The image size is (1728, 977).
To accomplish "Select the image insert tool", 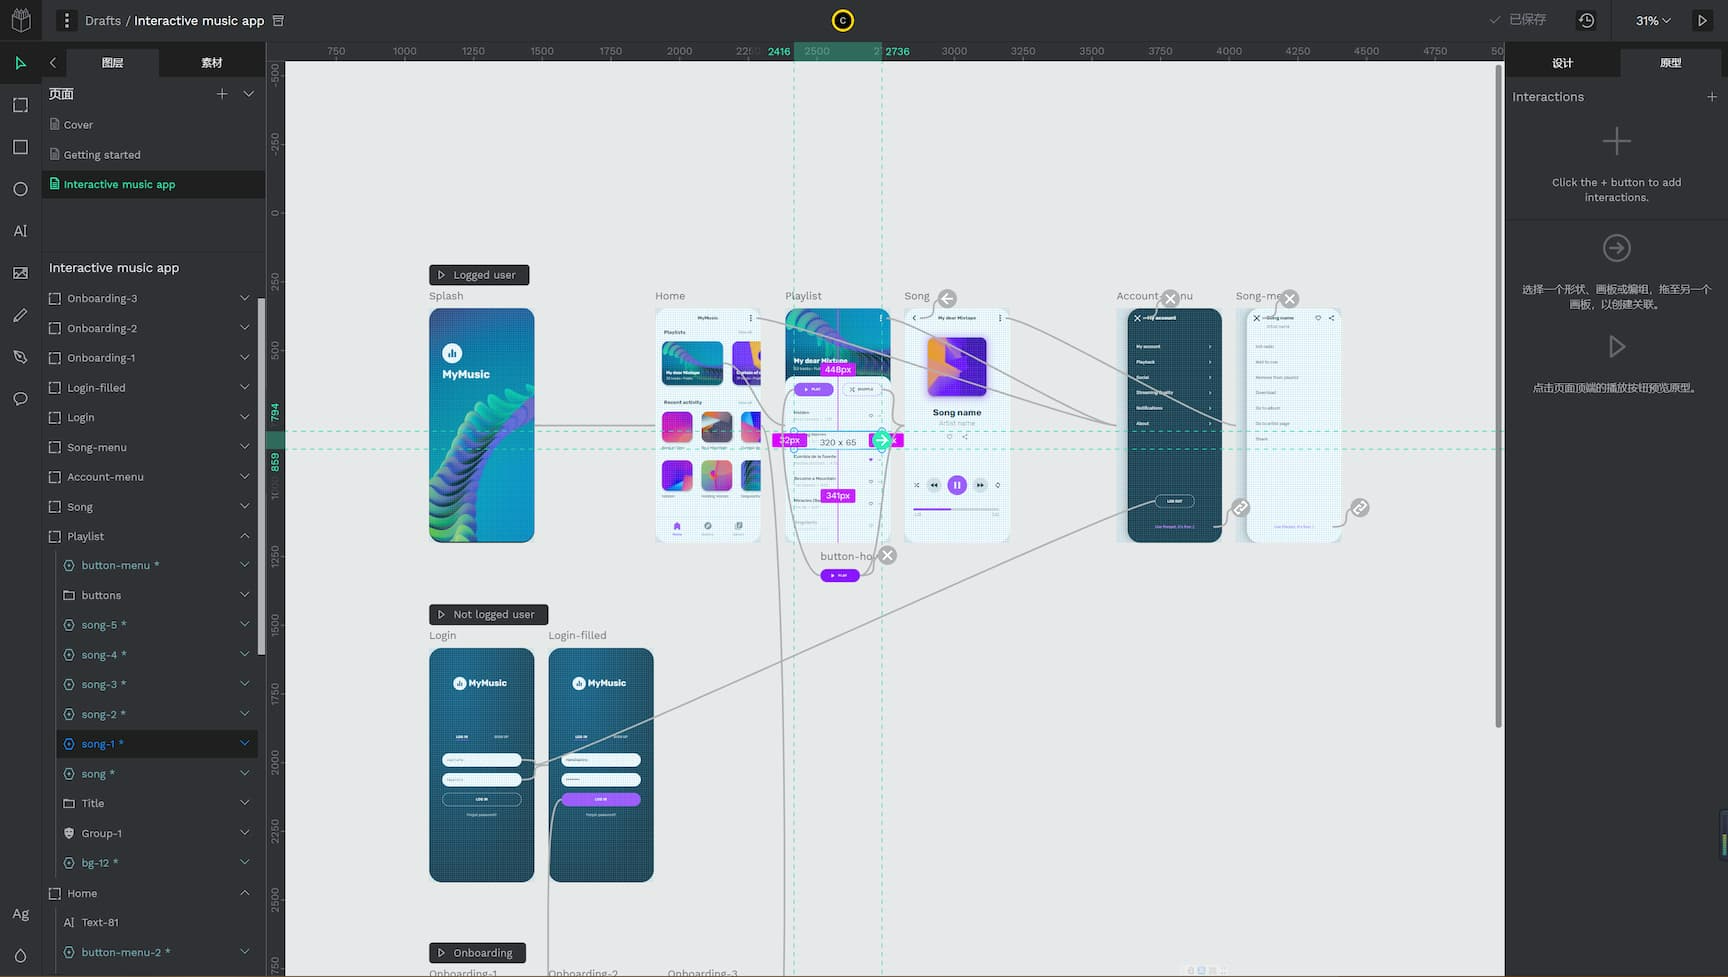I will (x=20, y=273).
